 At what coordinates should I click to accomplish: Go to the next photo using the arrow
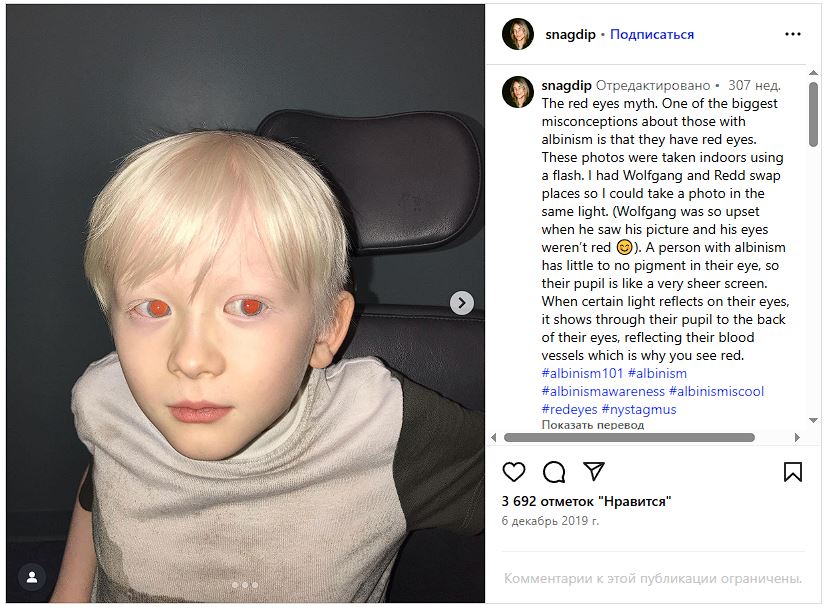[462, 303]
